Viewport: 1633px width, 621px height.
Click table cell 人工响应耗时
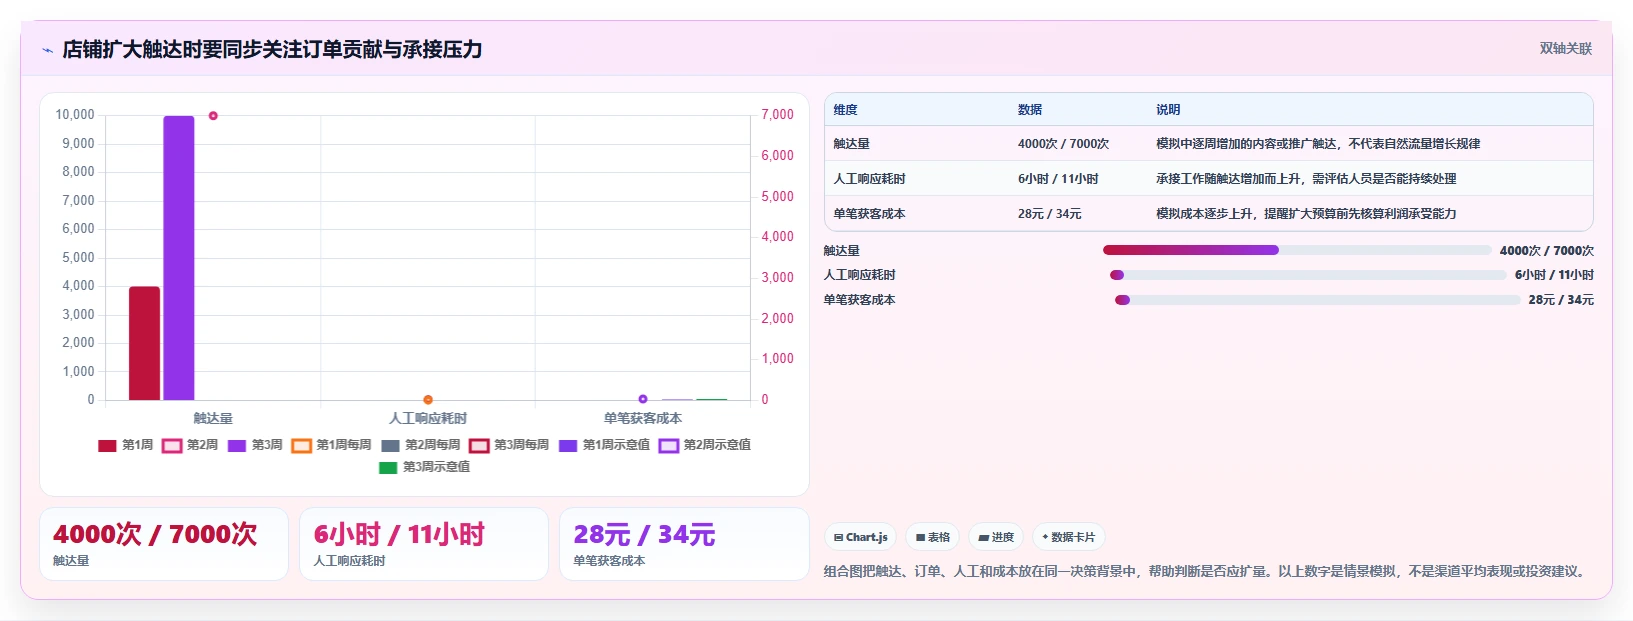[x=870, y=179]
